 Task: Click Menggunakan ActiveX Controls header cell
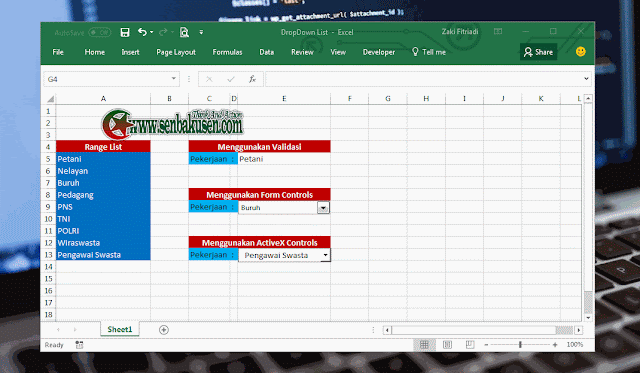[x=260, y=243]
